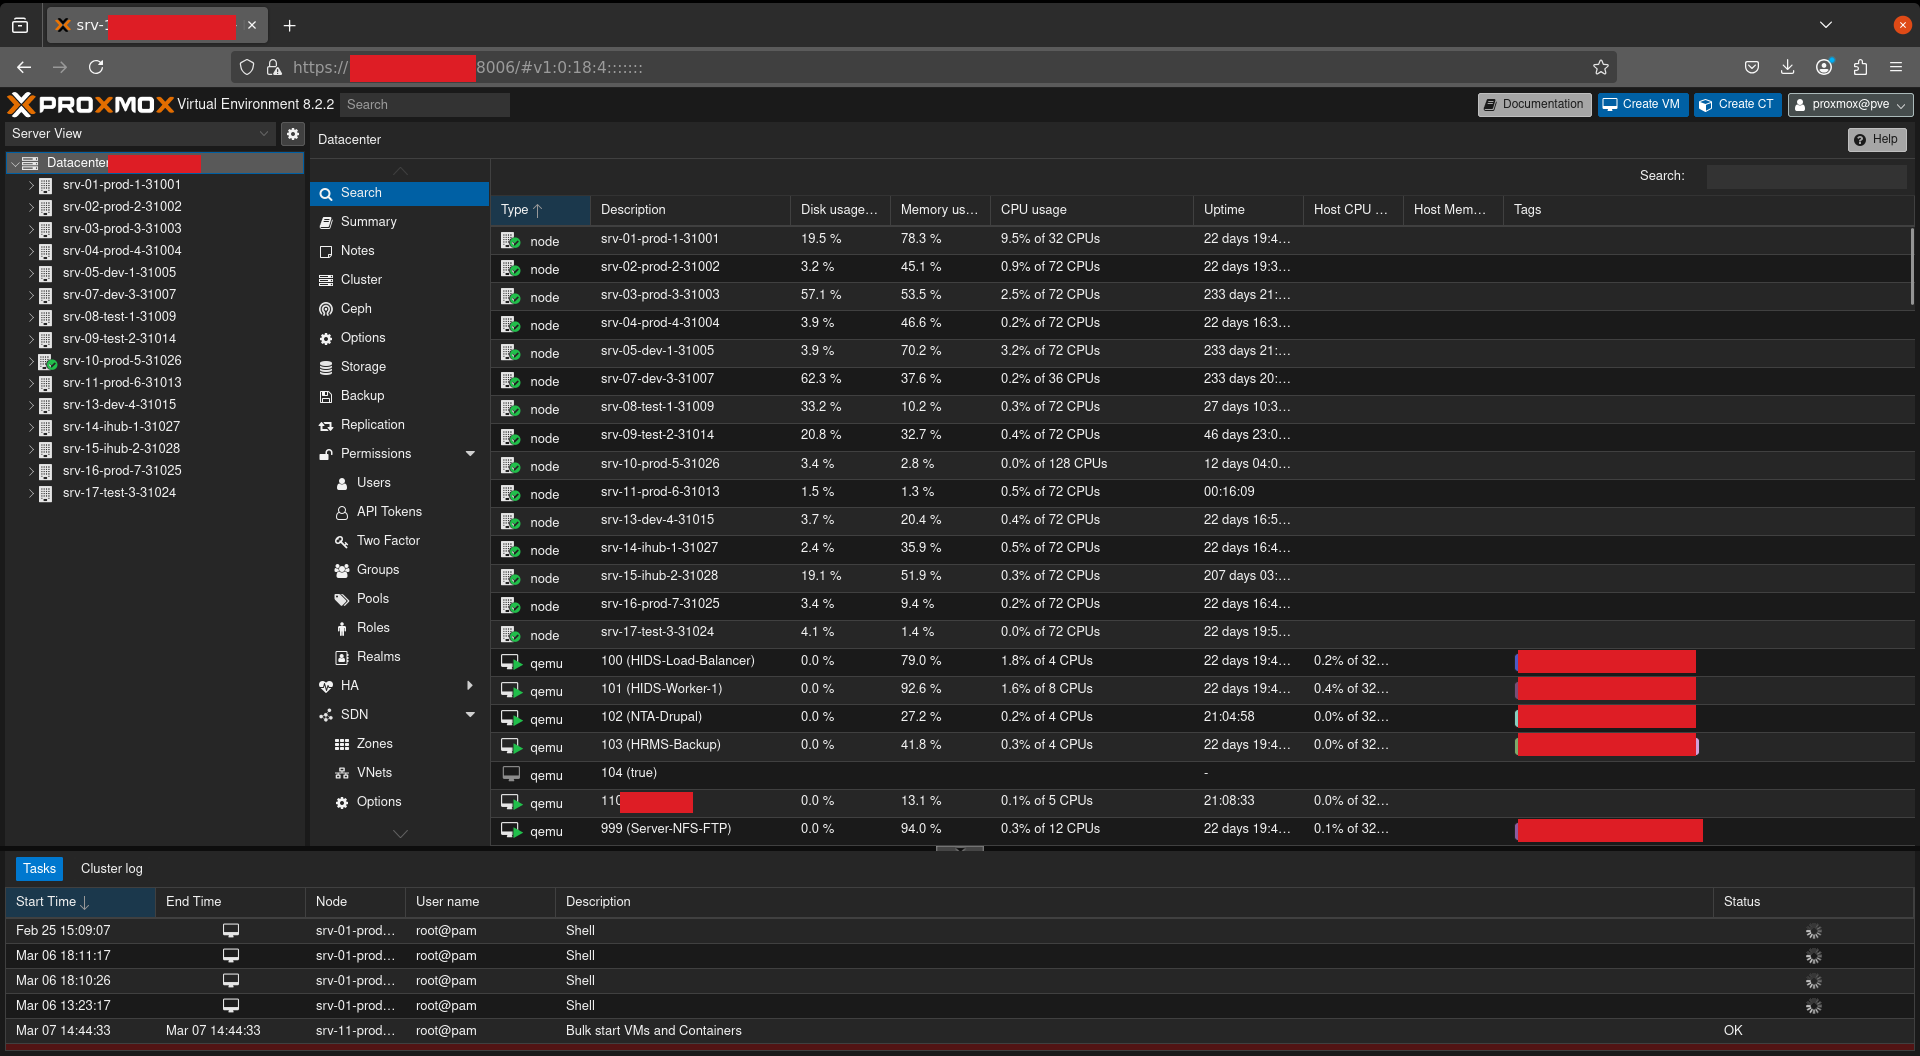Viewport: 1920px width, 1056px height.
Task: Click the Create VM button
Action: click(x=1642, y=105)
